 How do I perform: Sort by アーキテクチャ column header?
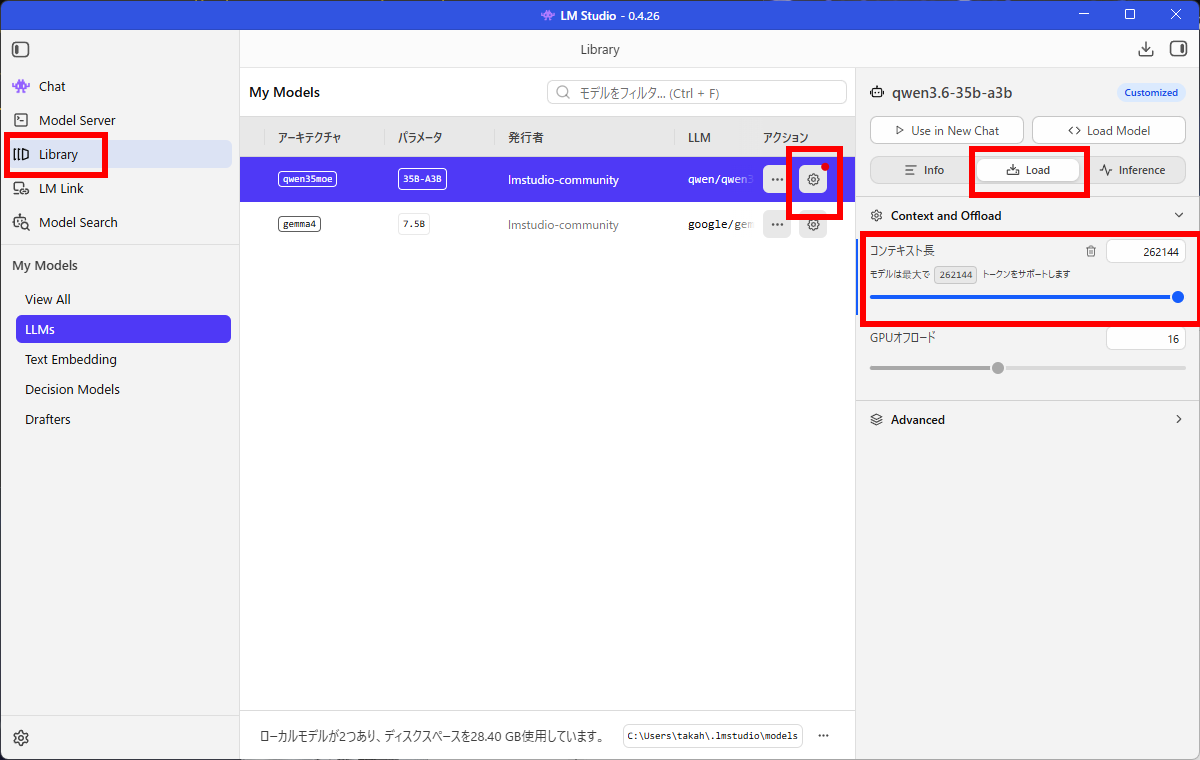click(x=309, y=137)
